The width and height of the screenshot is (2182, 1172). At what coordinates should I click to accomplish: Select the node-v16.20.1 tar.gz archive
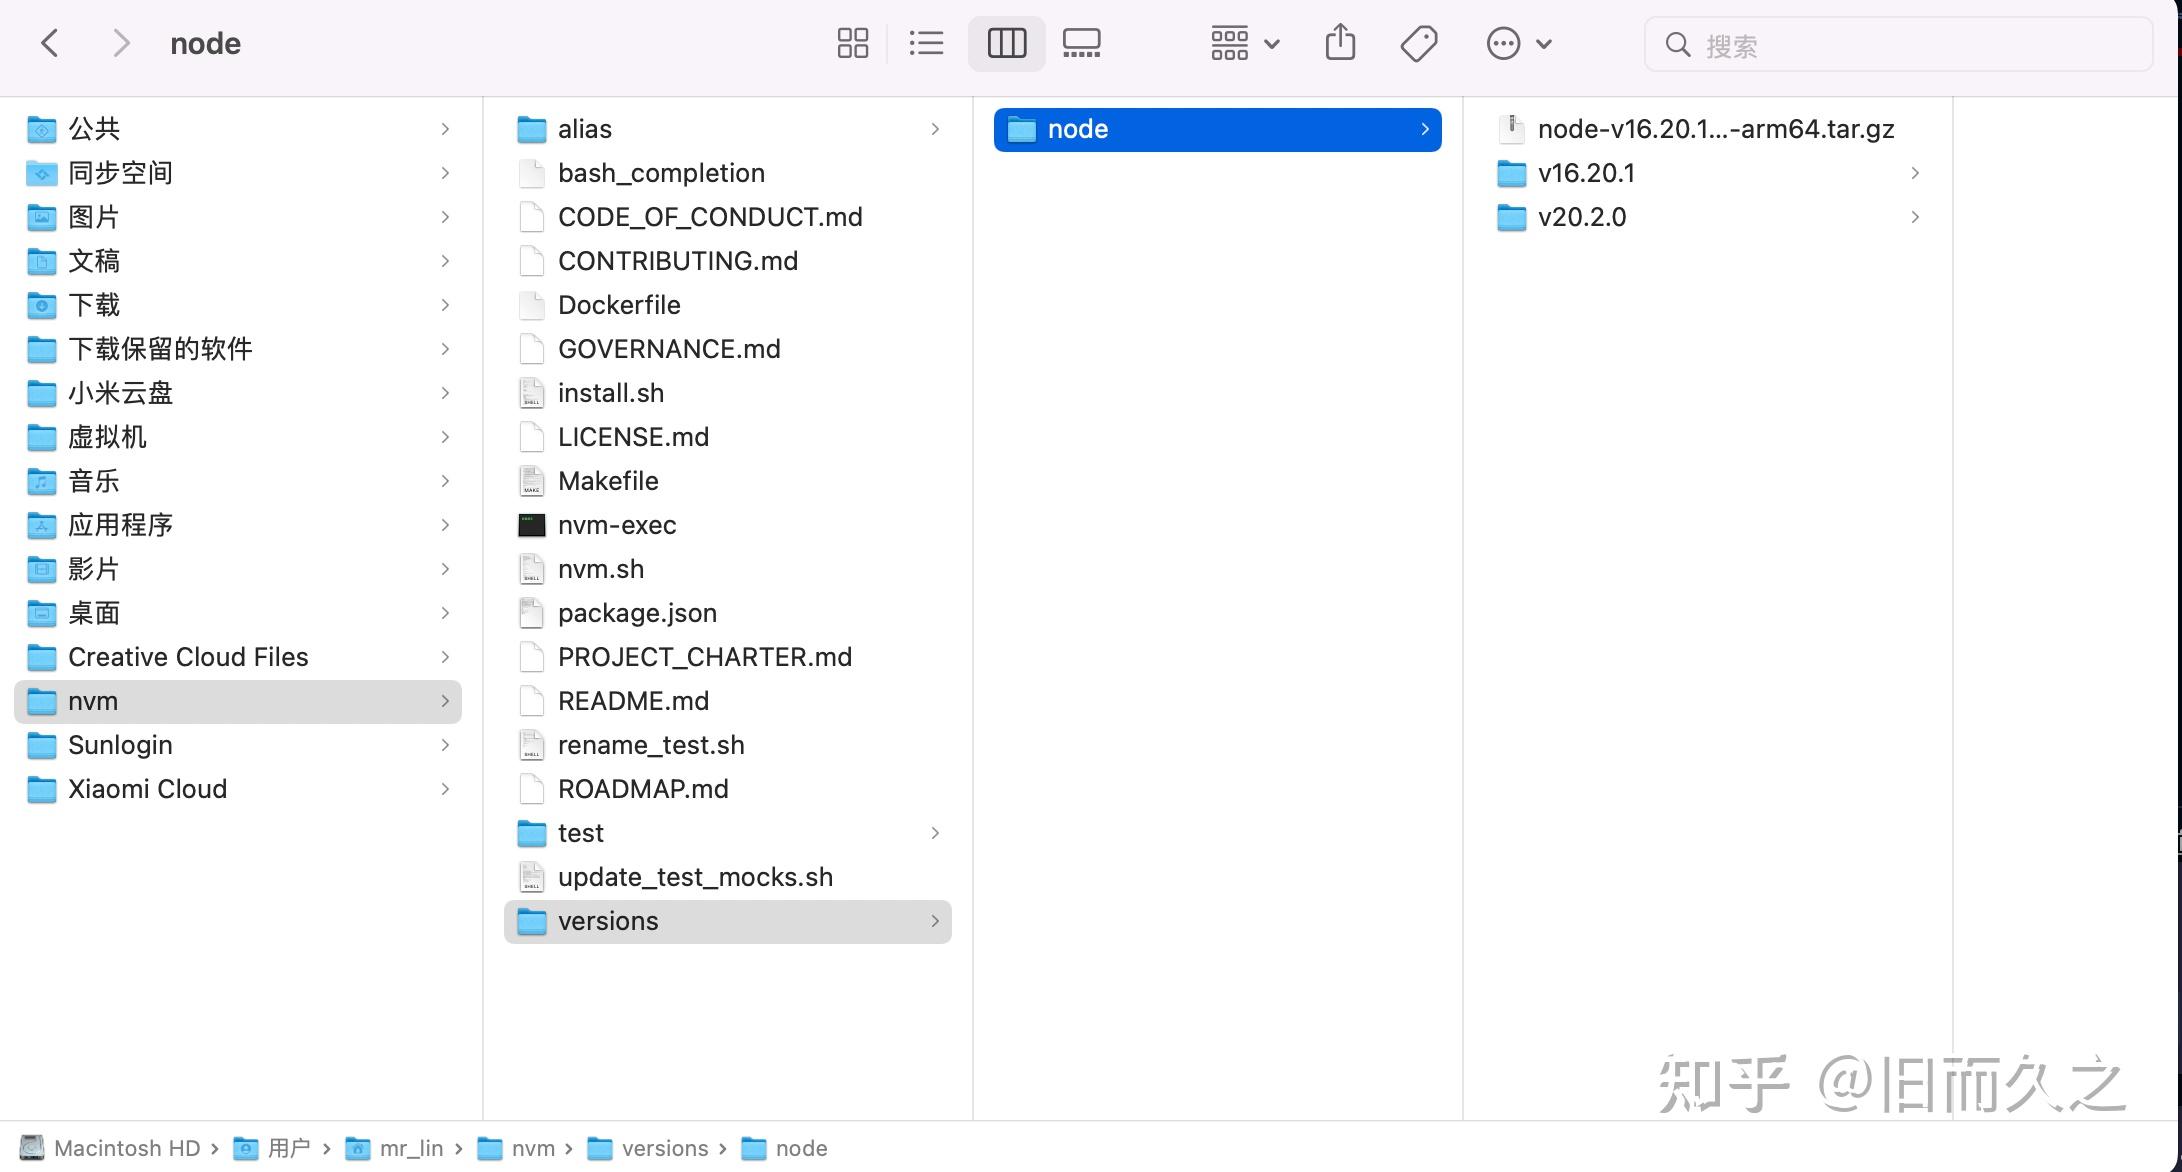[x=1715, y=129]
